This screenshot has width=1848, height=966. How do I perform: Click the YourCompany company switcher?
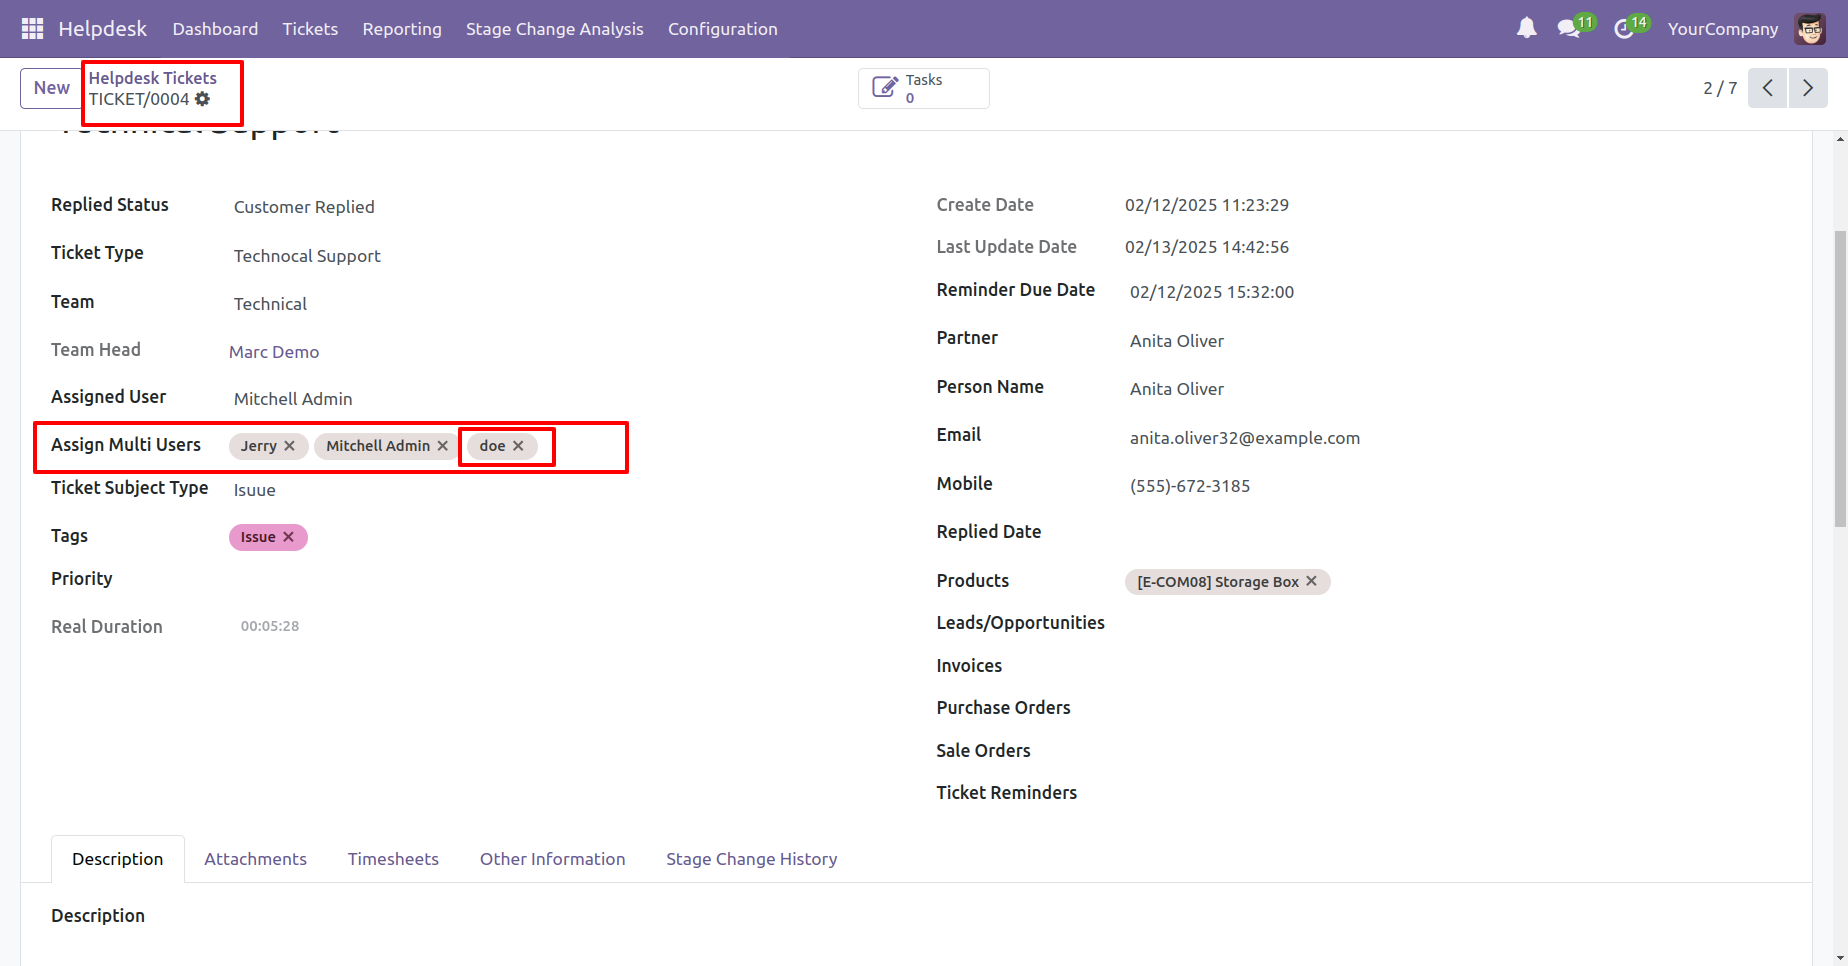pyautogui.click(x=1723, y=29)
